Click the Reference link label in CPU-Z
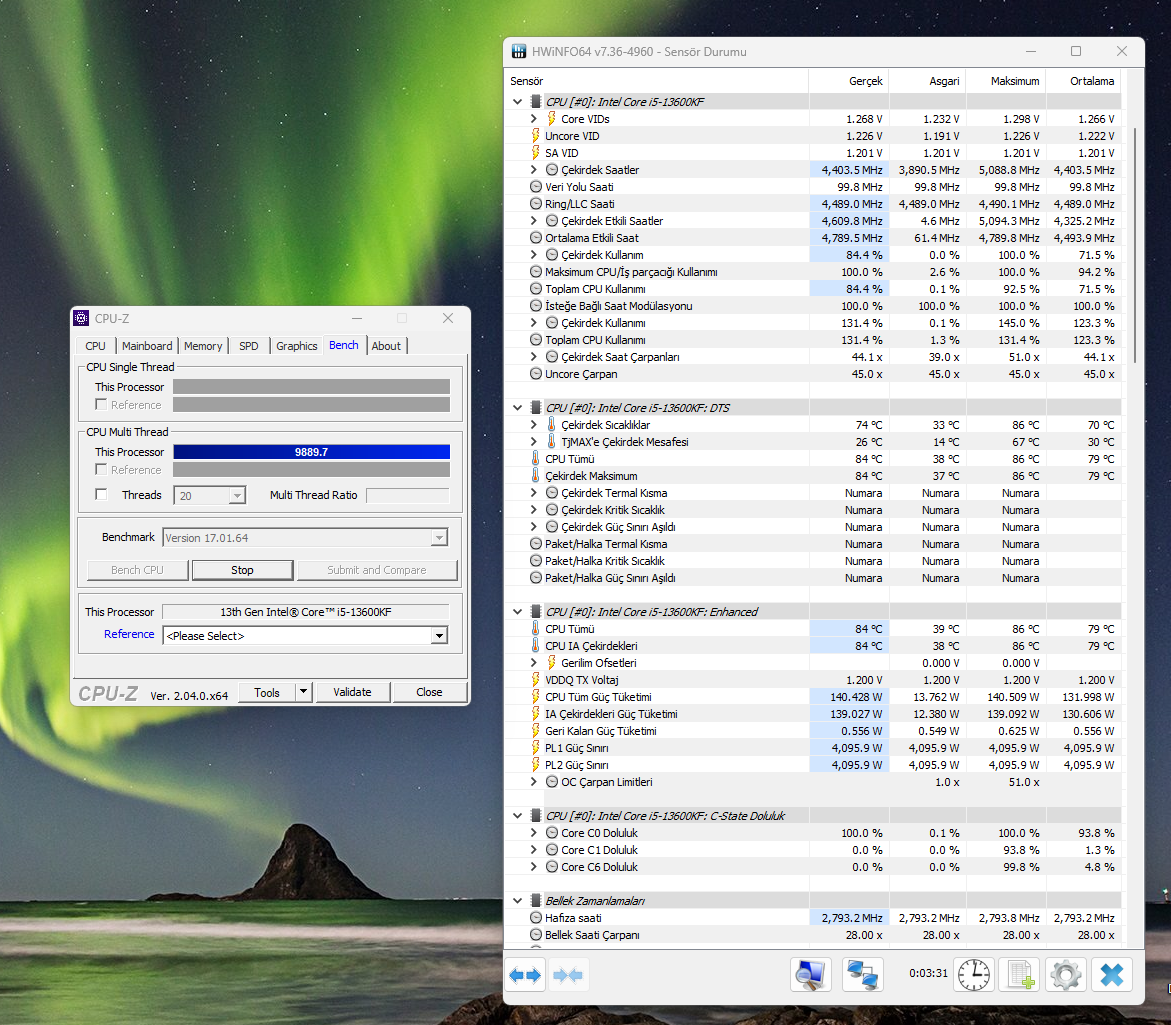 [129, 634]
